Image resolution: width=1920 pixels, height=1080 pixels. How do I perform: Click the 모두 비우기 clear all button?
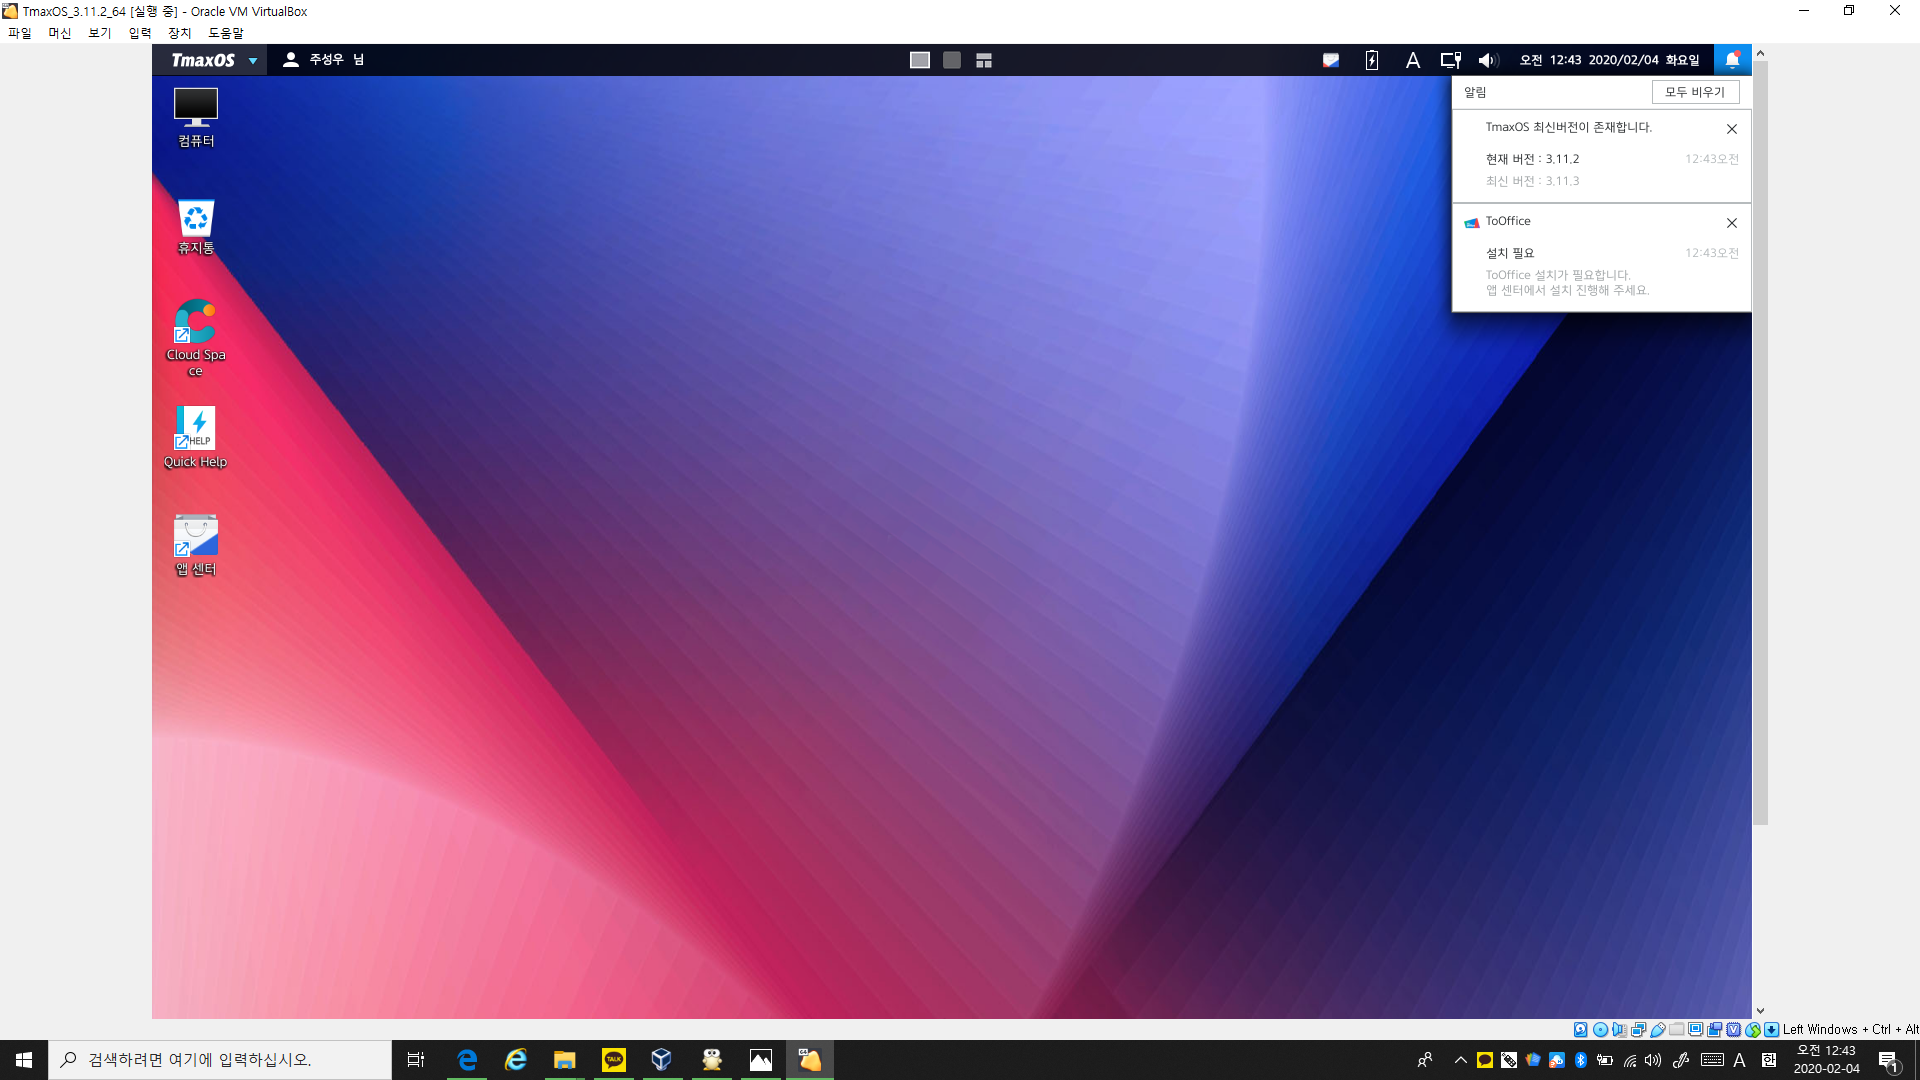[x=1695, y=92]
